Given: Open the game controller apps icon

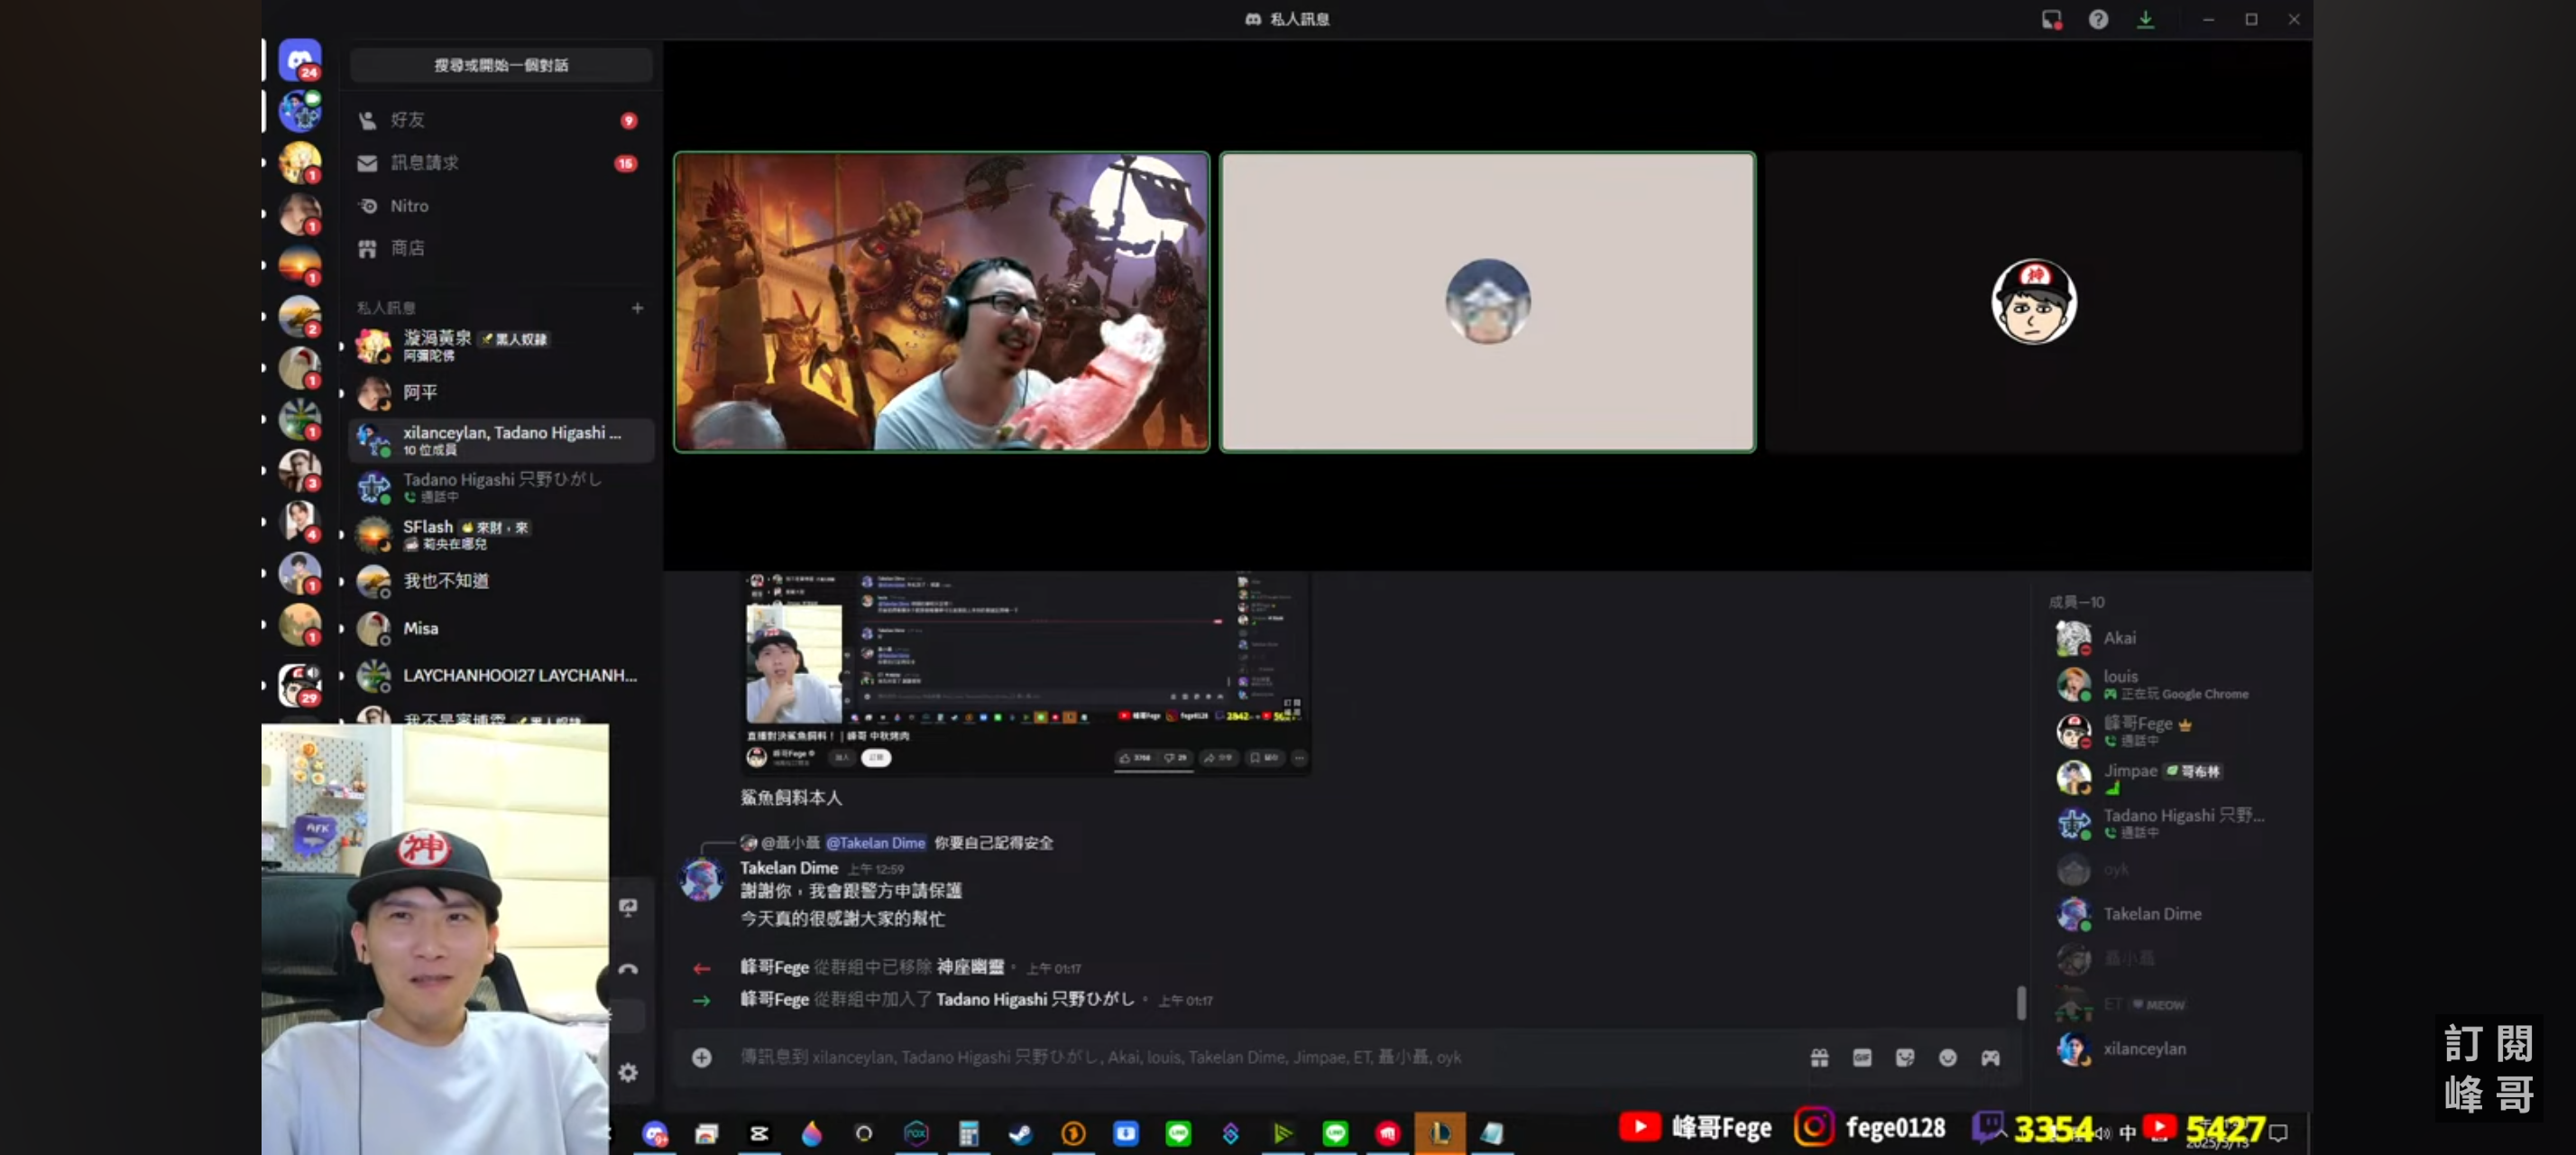Looking at the screenshot, I should pos(1991,1057).
